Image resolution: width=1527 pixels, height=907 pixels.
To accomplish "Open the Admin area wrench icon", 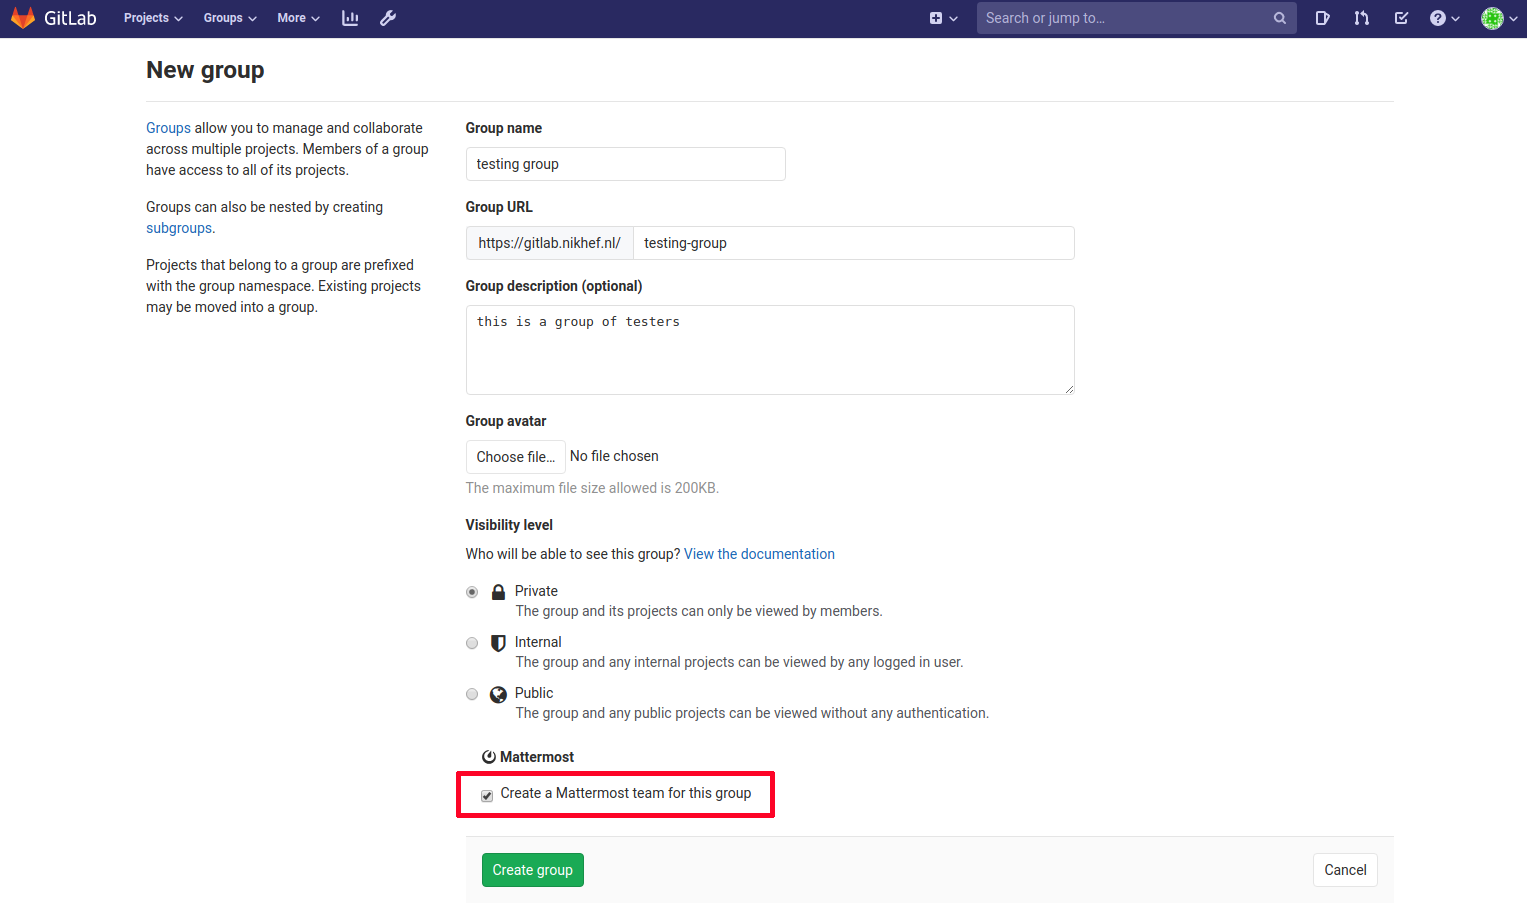I will pyautogui.click(x=388, y=18).
